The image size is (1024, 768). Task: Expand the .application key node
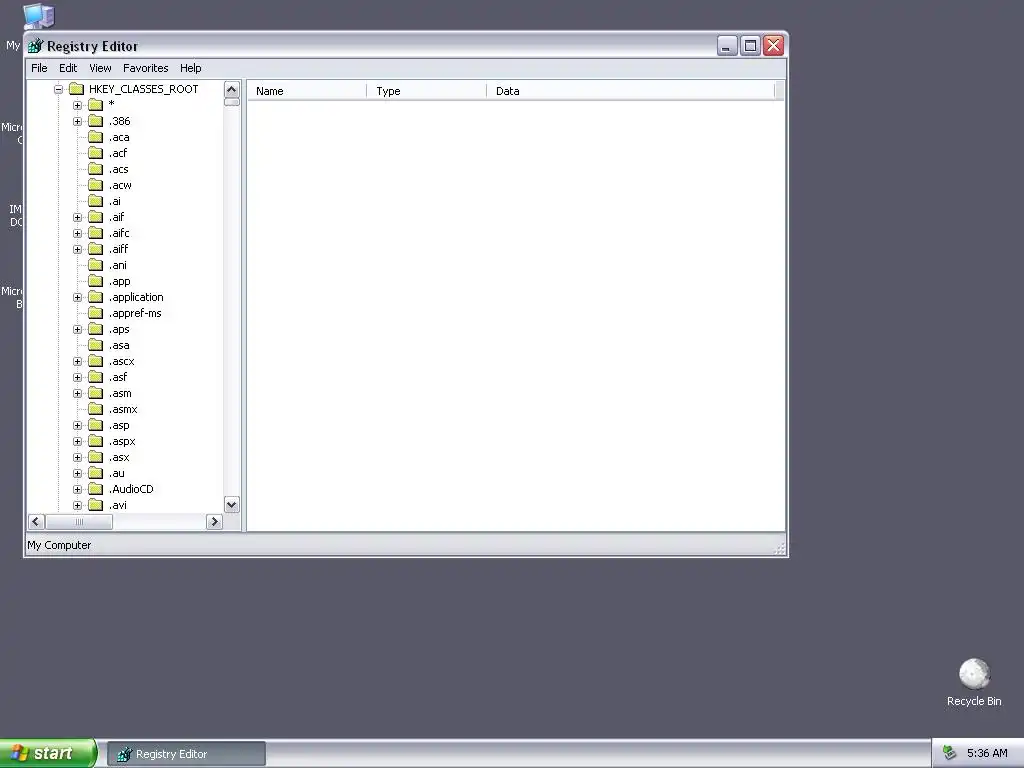(77, 297)
